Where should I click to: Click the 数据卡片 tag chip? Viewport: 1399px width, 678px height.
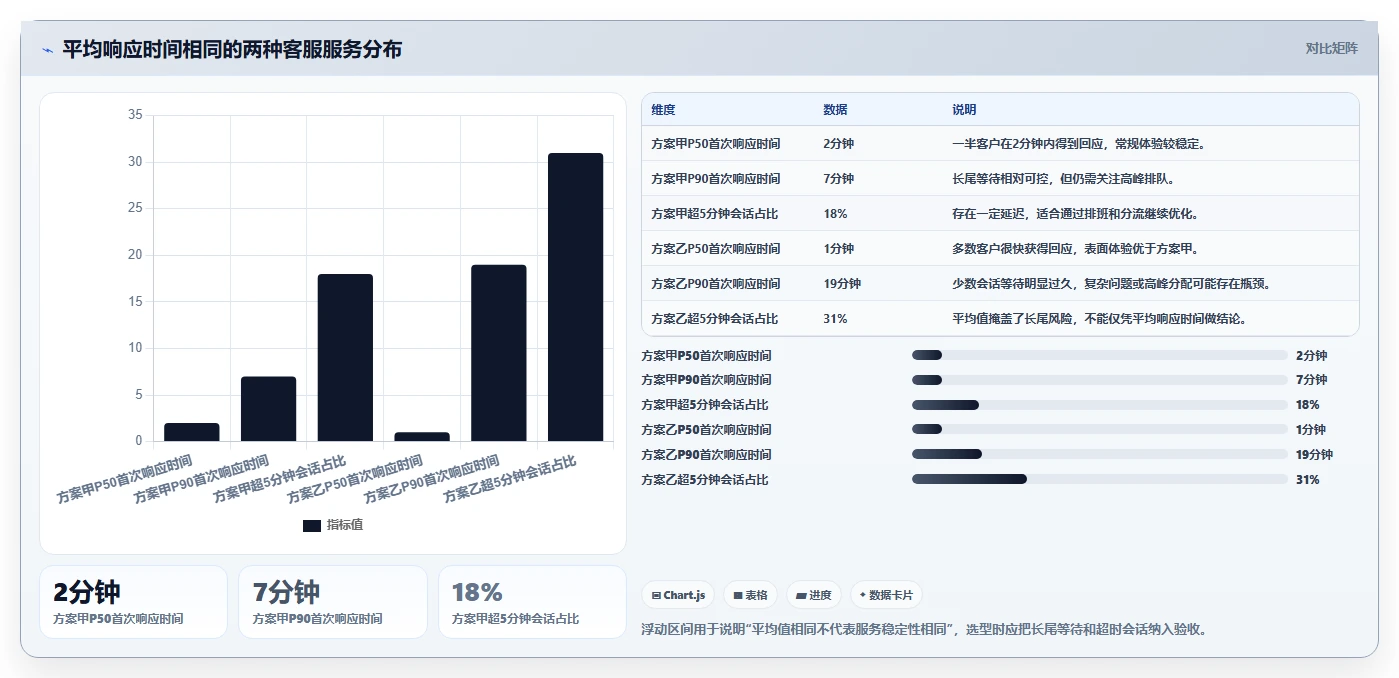[x=886, y=595]
